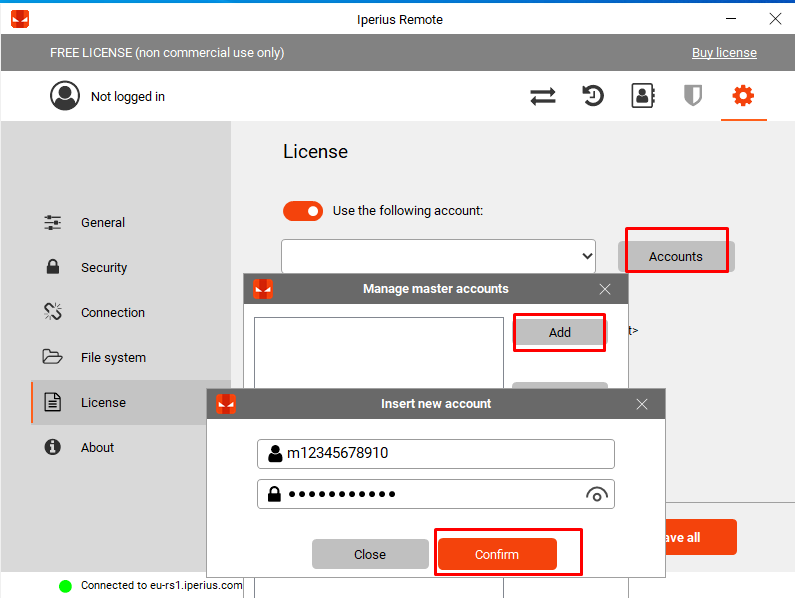Click the Not logged in text
This screenshot has width=795, height=598.
[128, 96]
